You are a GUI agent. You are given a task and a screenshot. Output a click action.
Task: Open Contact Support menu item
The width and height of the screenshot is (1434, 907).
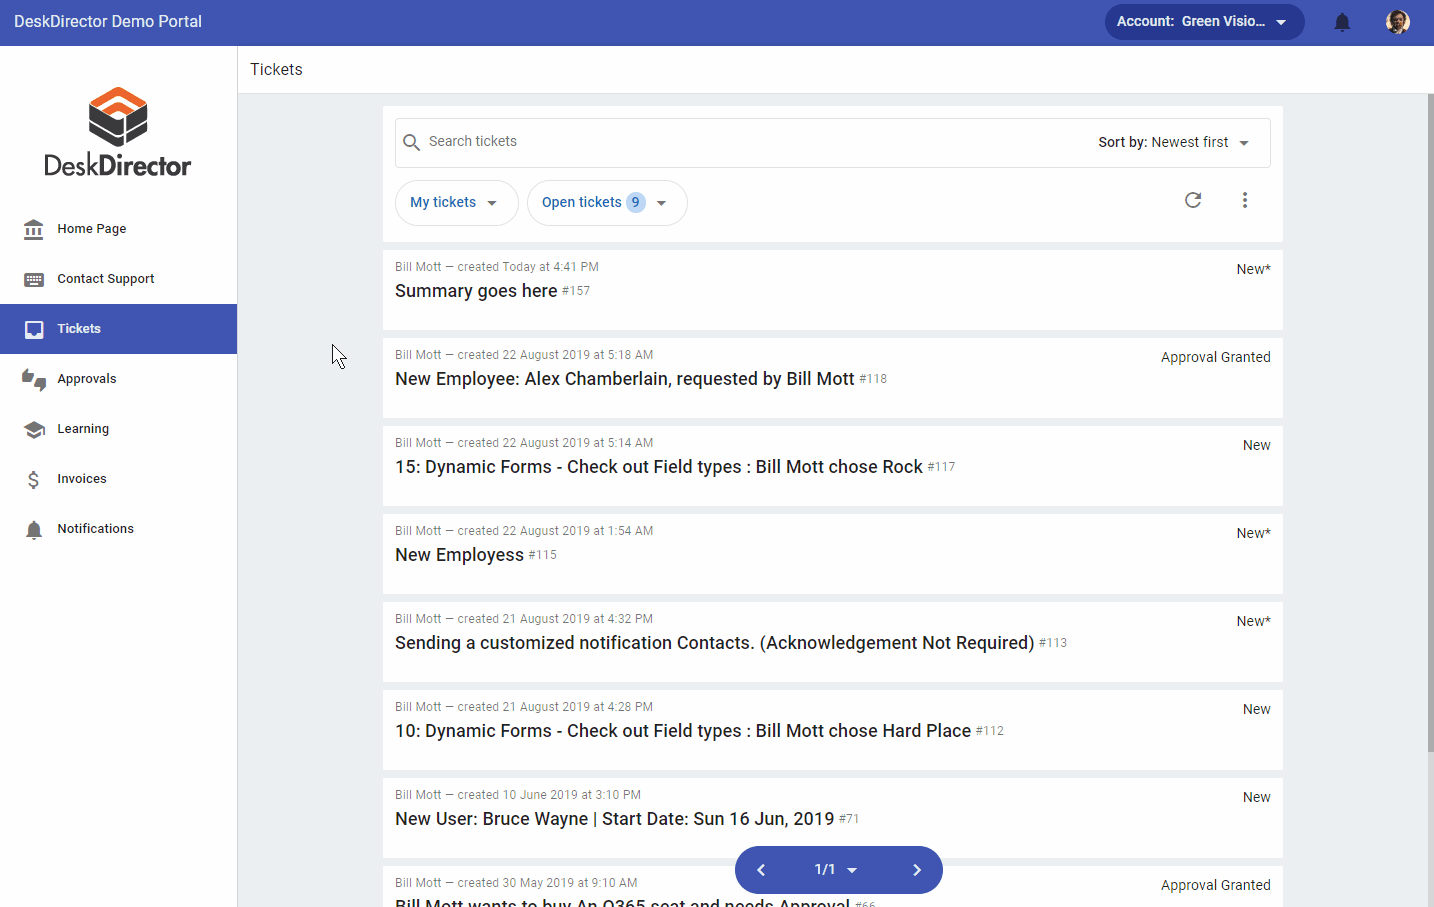118,279
